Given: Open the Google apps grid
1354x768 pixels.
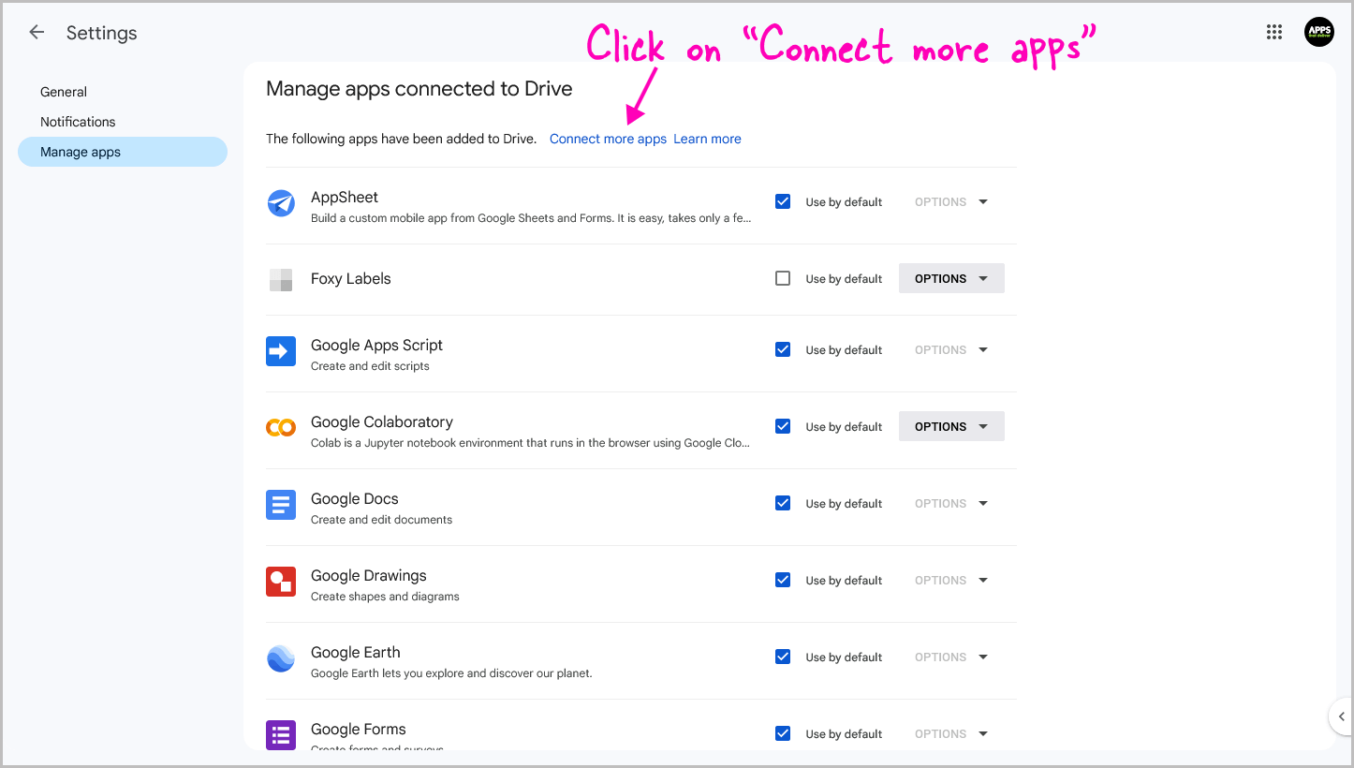Looking at the screenshot, I should click(x=1274, y=32).
